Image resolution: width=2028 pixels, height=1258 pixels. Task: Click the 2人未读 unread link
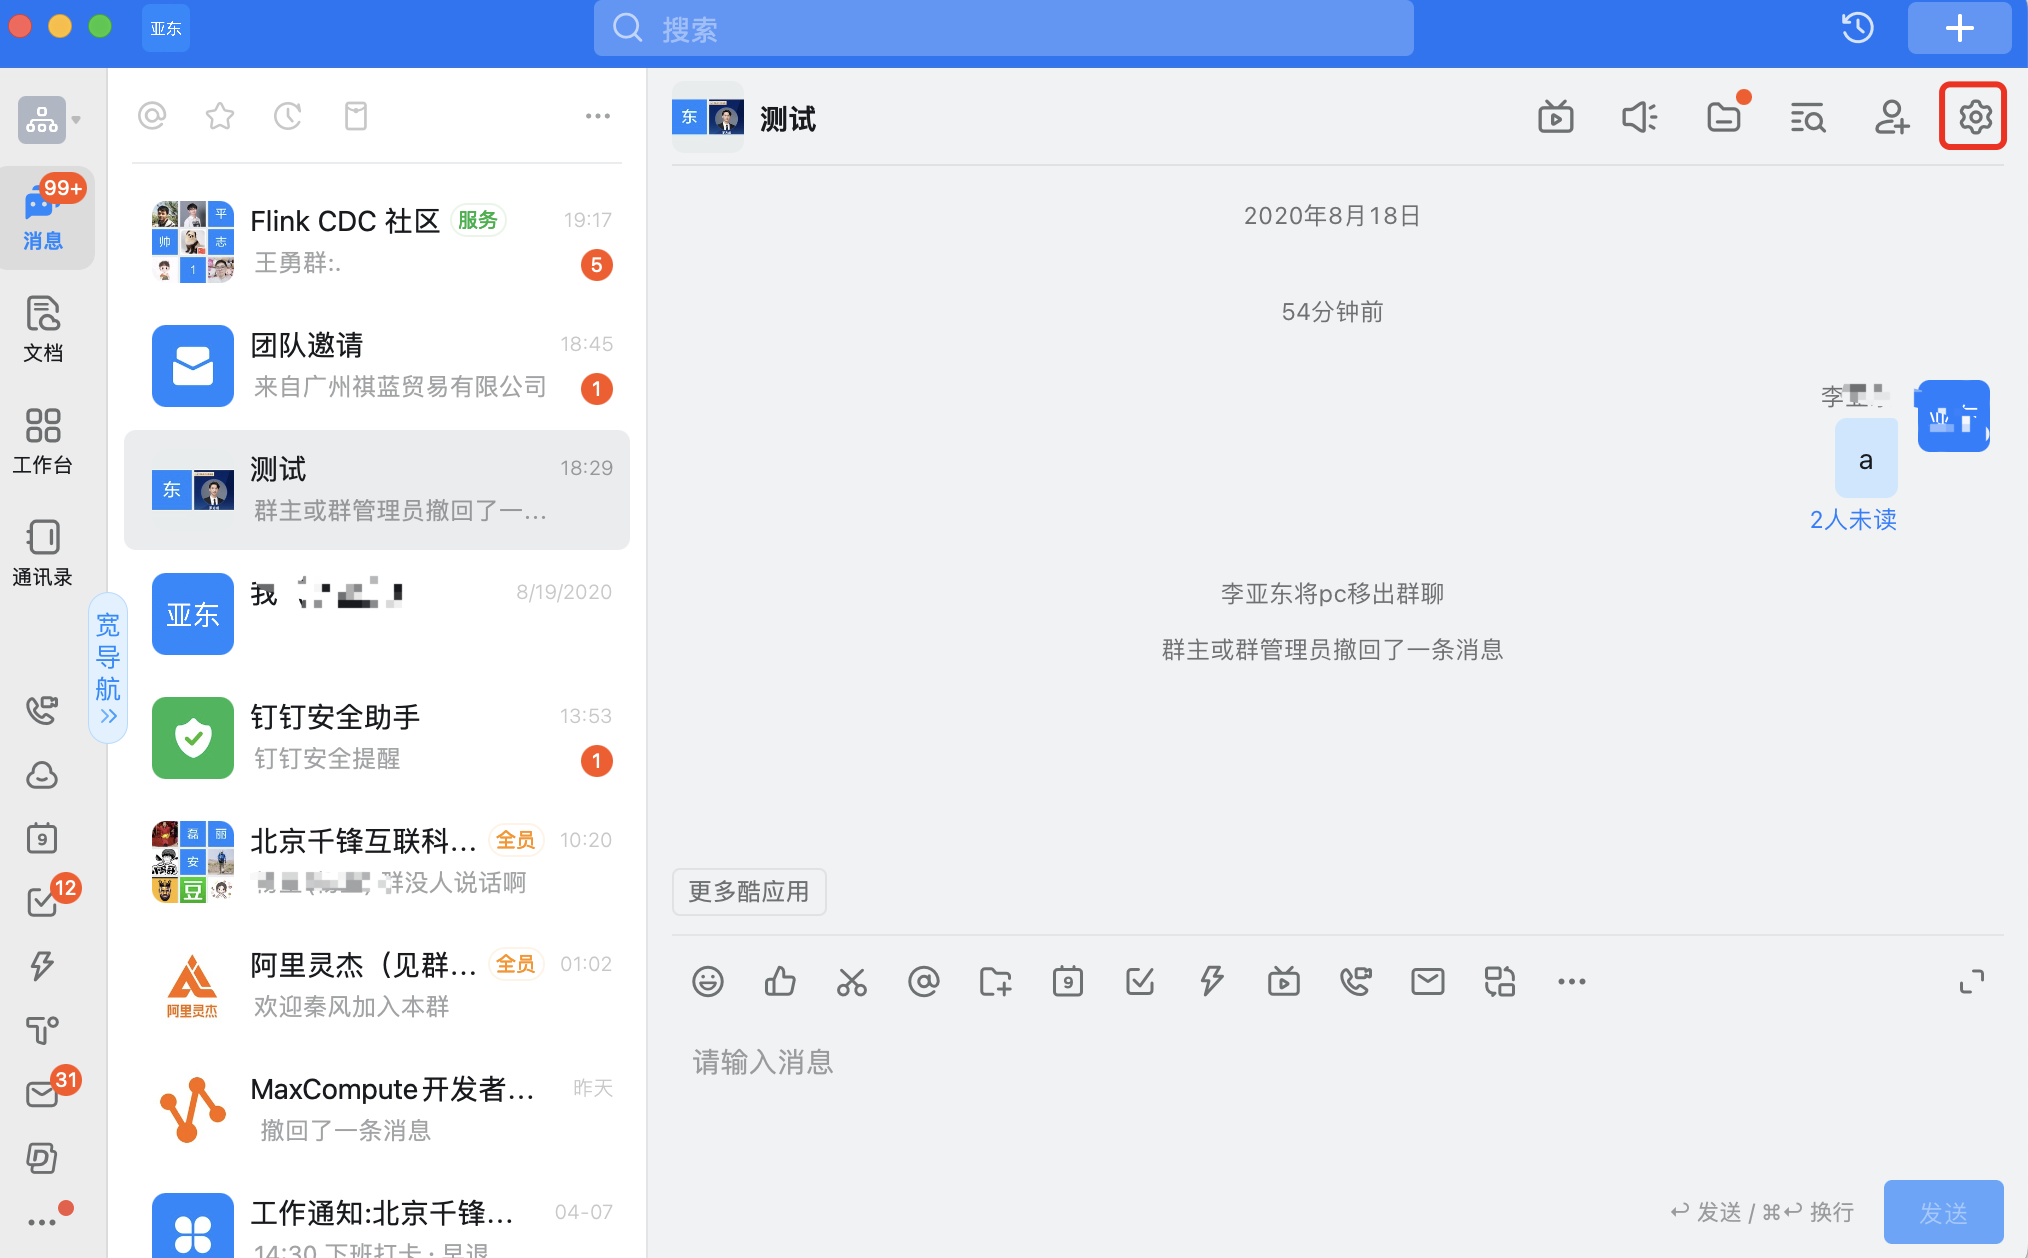[1853, 519]
